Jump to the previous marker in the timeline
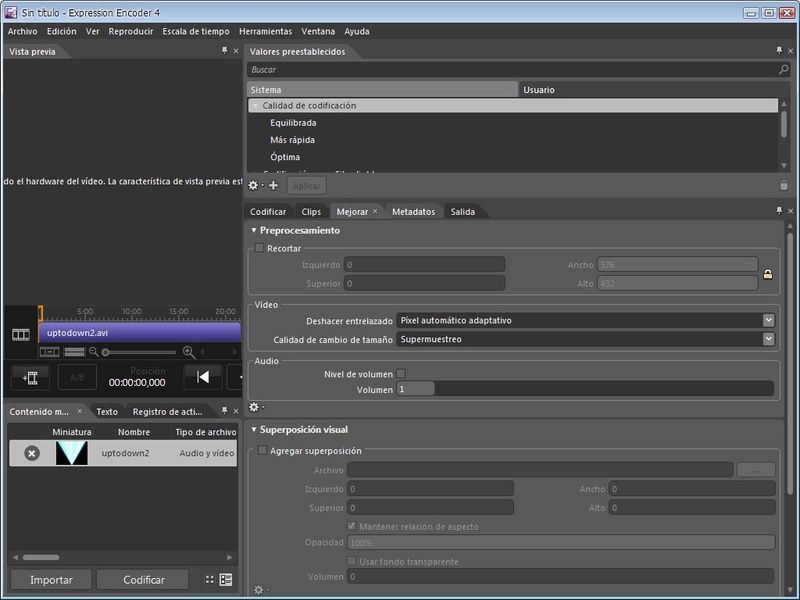Viewport: 800px width, 600px height. [x=203, y=377]
